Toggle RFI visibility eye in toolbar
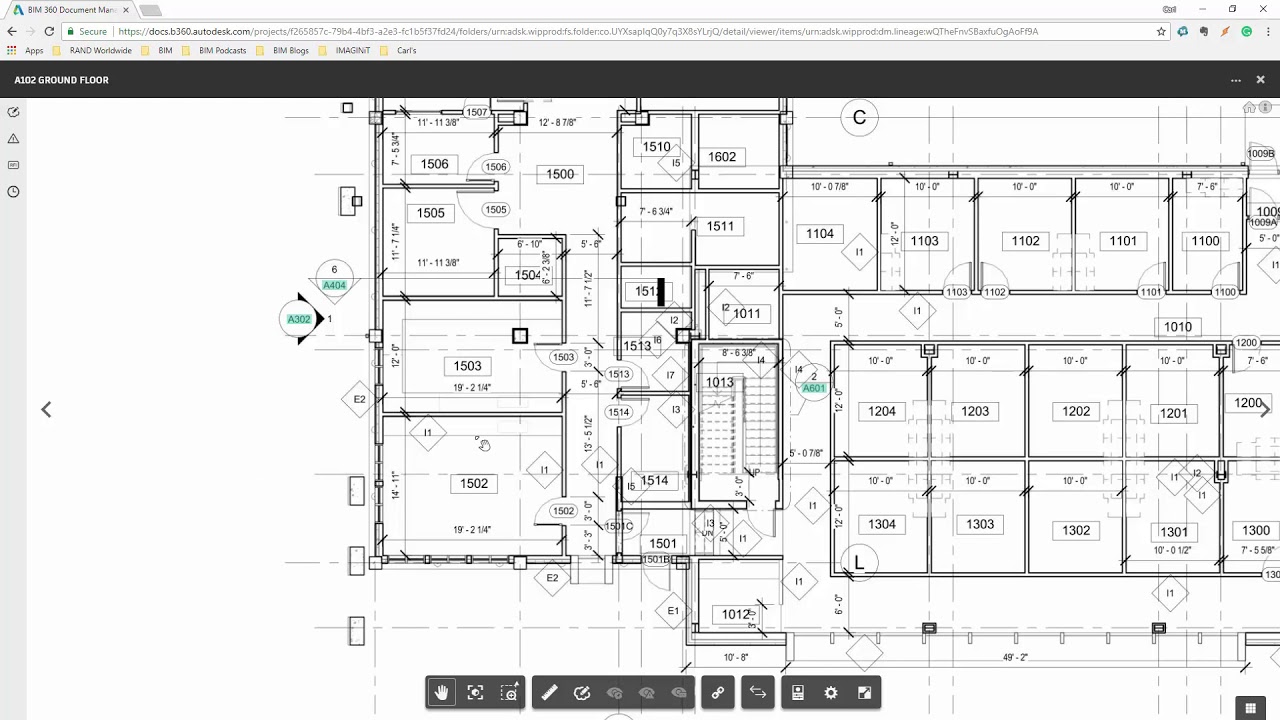The width and height of the screenshot is (1280, 720). [680, 693]
